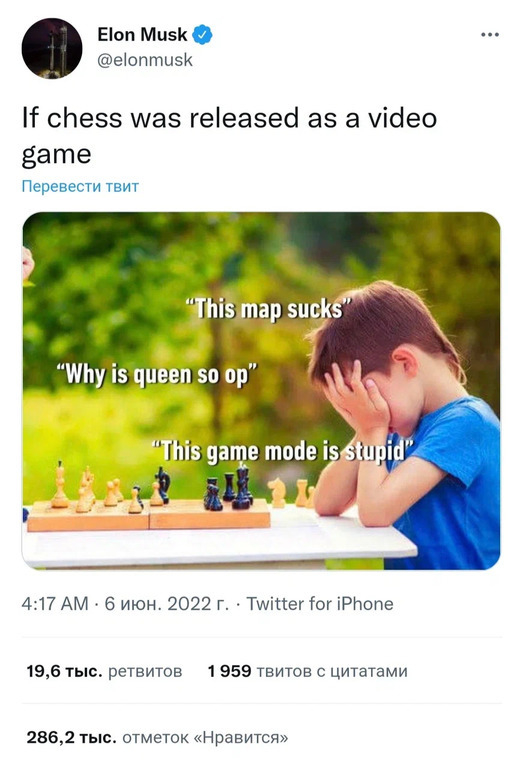Show 286,2 тыс. отметок «Нравится» list
The image size is (508, 768).
pyautogui.click(x=157, y=737)
